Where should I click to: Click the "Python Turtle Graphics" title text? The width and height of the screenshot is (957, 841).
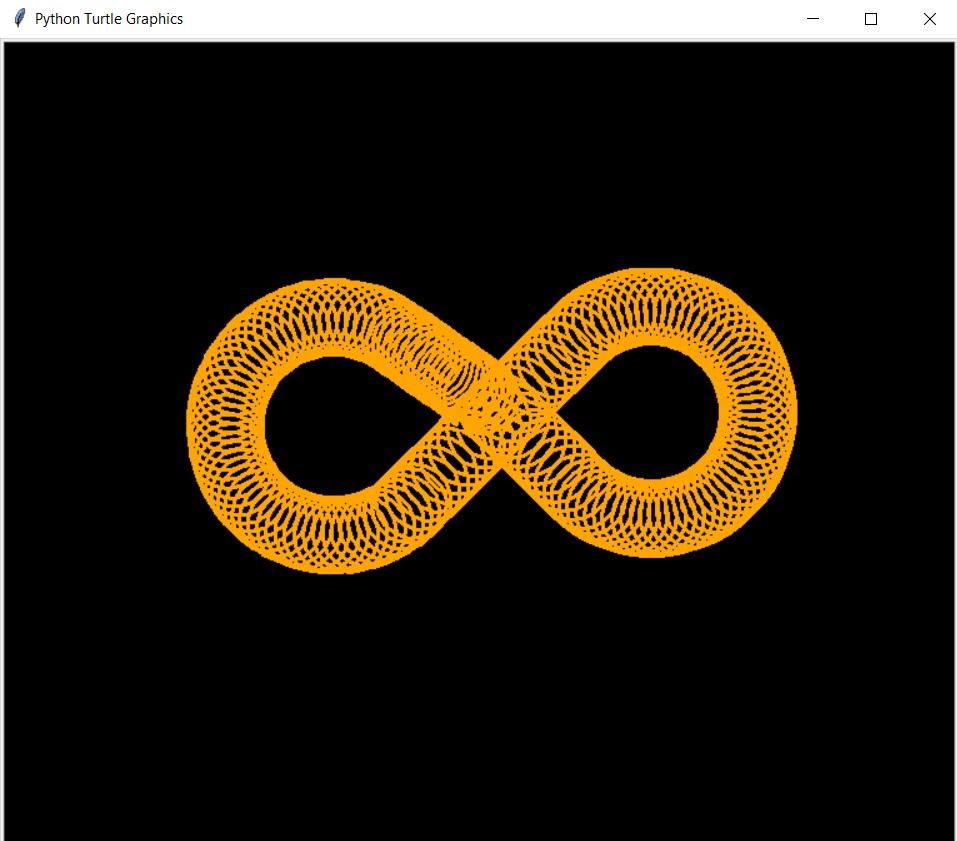(109, 19)
